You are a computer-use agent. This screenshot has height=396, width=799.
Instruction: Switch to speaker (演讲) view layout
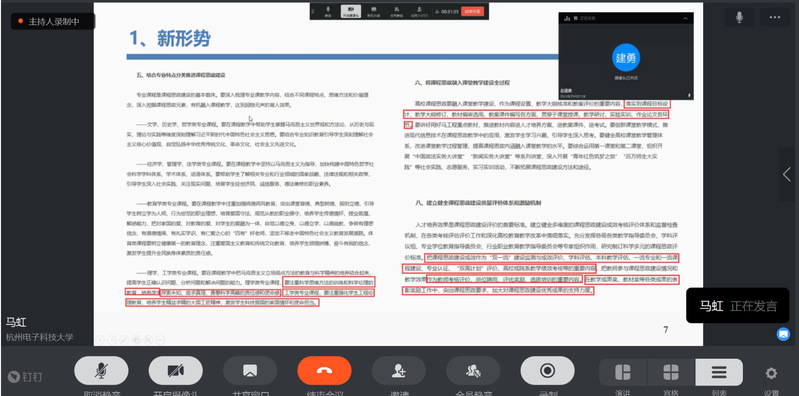(x=623, y=373)
